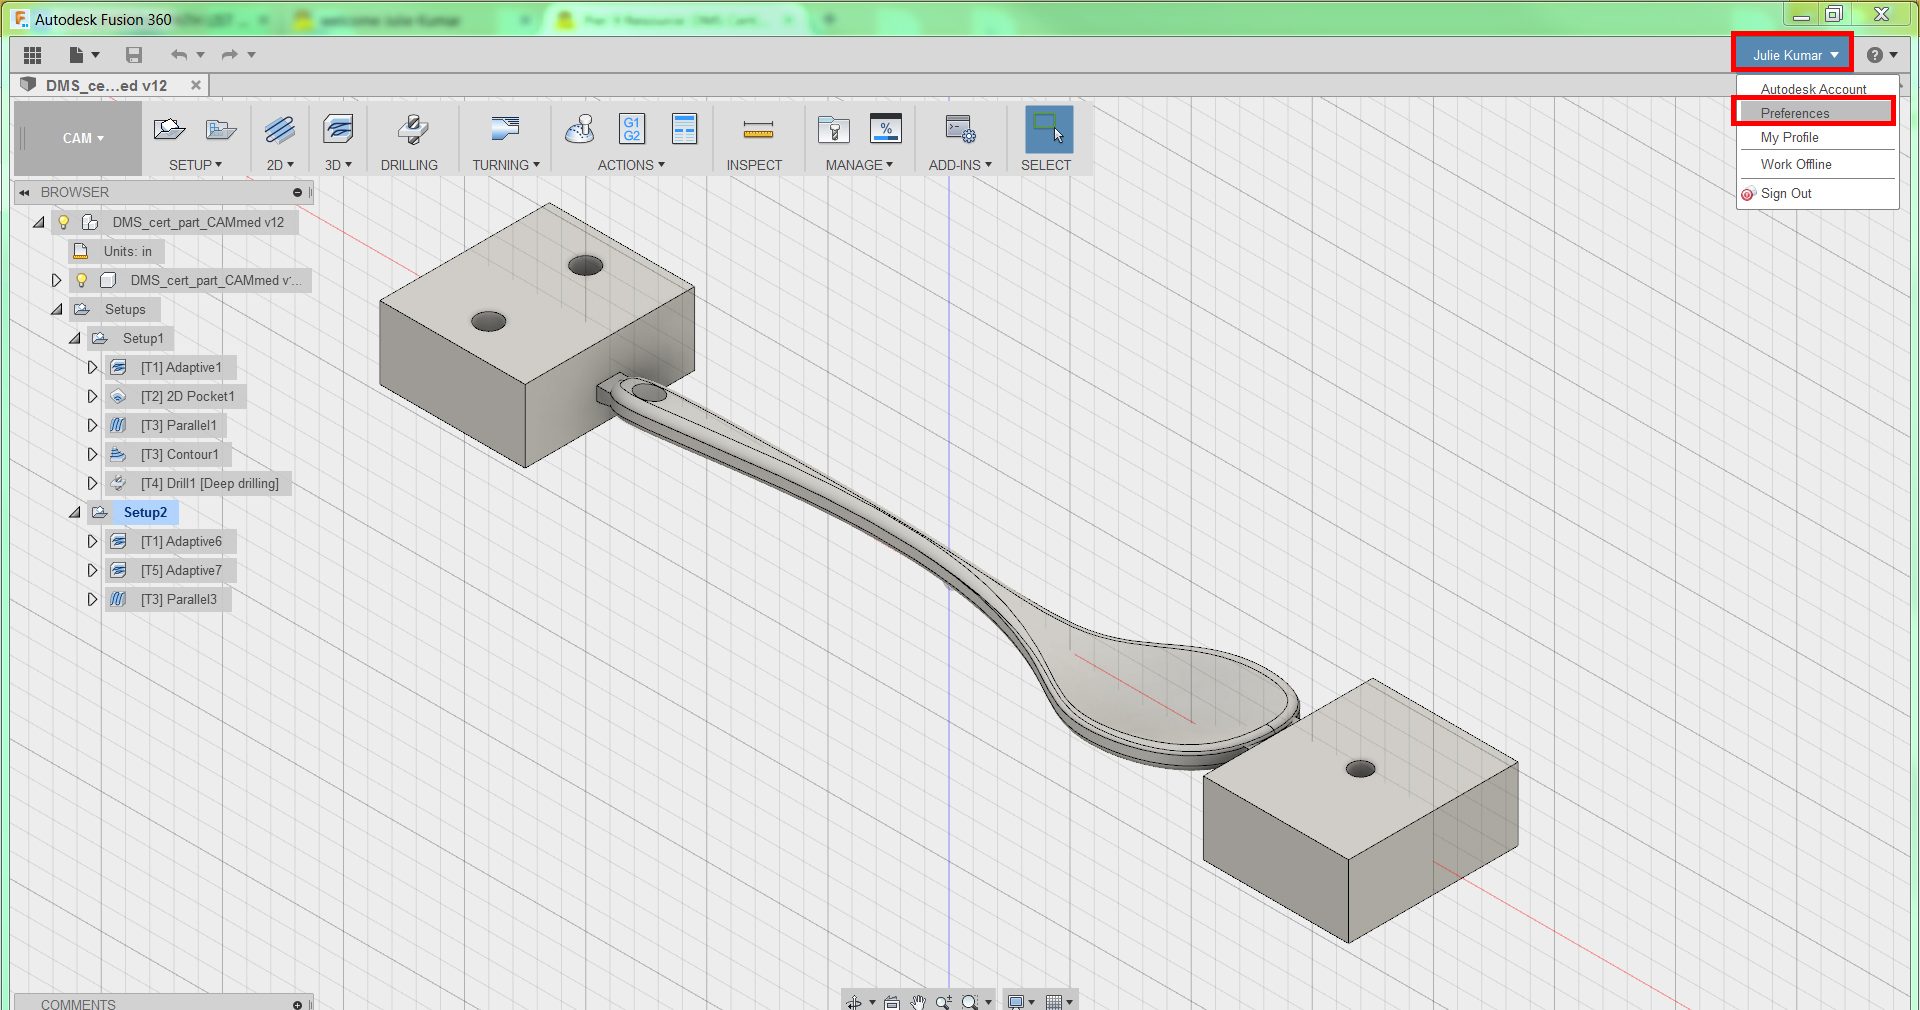Open the ADD-INS dropdown menu
1920x1010 pixels.
tap(960, 165)
